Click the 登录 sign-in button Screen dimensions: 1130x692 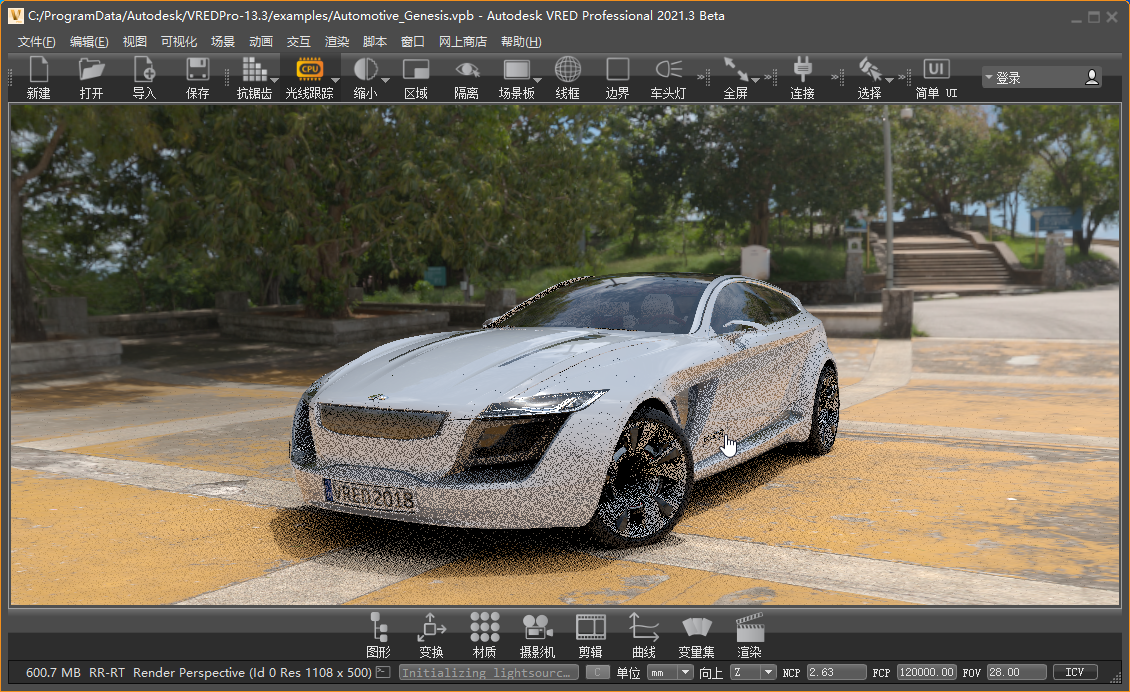coord(1041,77)
